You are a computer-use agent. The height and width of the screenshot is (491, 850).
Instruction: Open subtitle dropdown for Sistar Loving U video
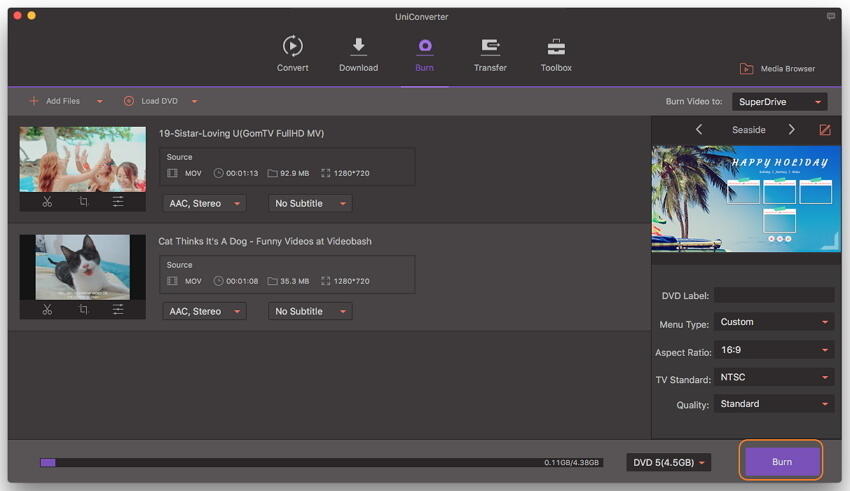pyautogui.click(x=310, y=204)
